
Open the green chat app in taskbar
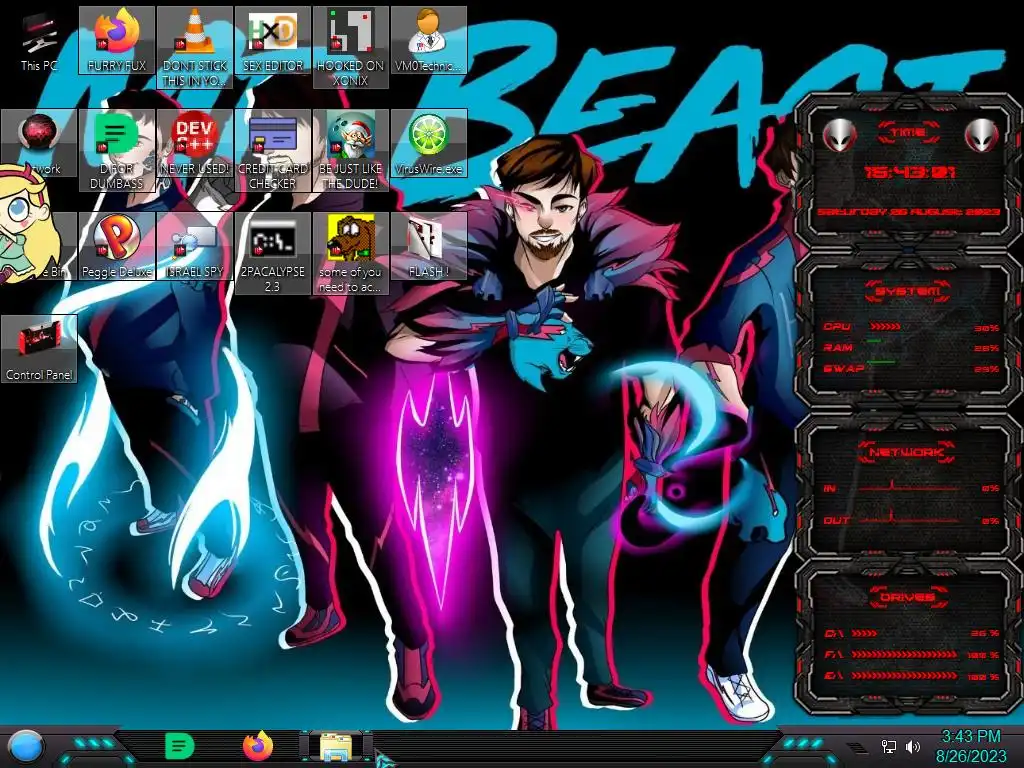click(x=180, y=746)
